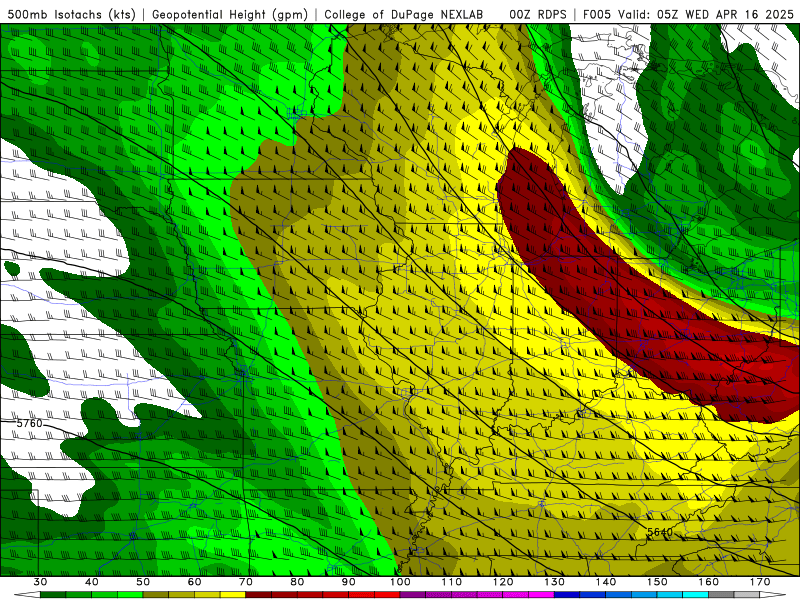This screenshot has width=800, height=600.
Task: Click the 60 value on the color scale
Action: point(194,582)
